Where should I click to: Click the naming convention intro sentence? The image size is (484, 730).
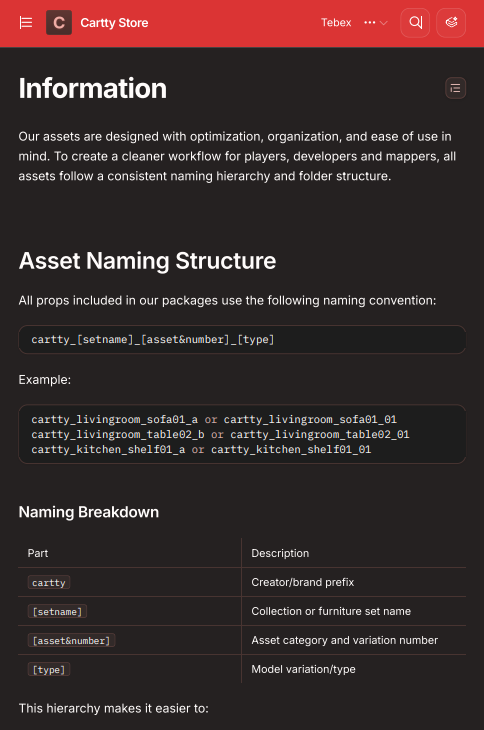[227, 301]
